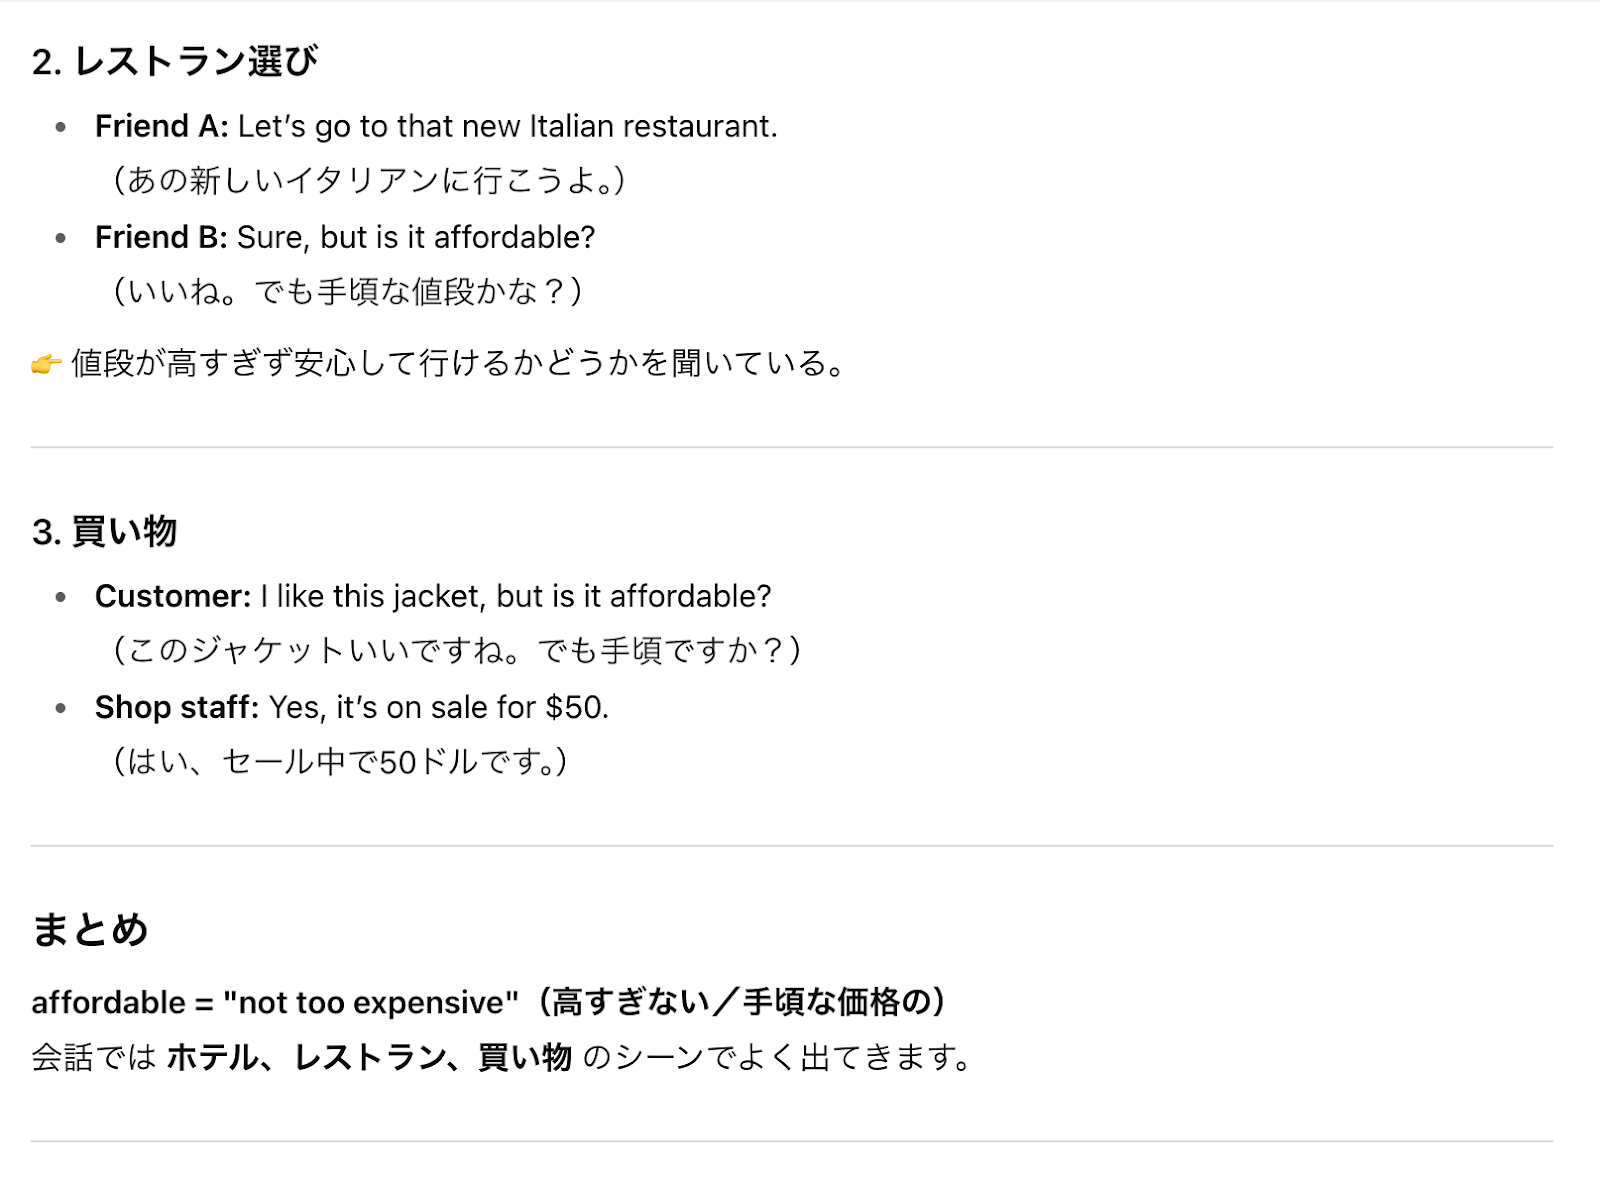1600x1184 pixels.
Task: Click the bold "Customer:" label
Action: (173, 597)
